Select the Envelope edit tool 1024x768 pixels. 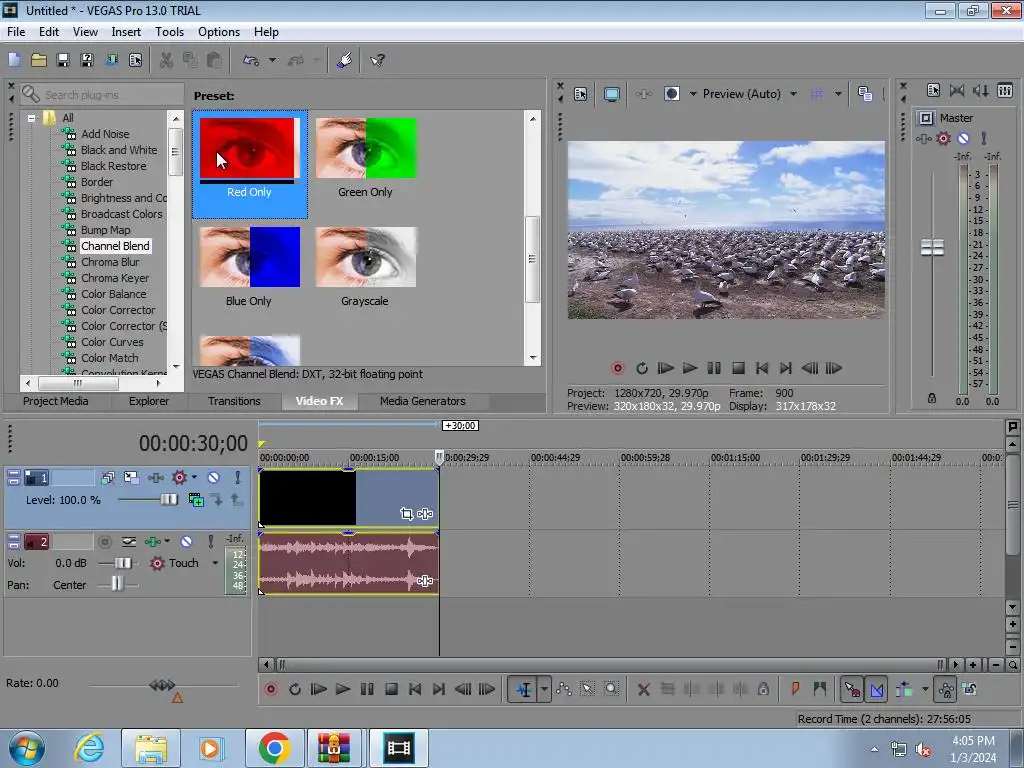(x=564, y=689)
